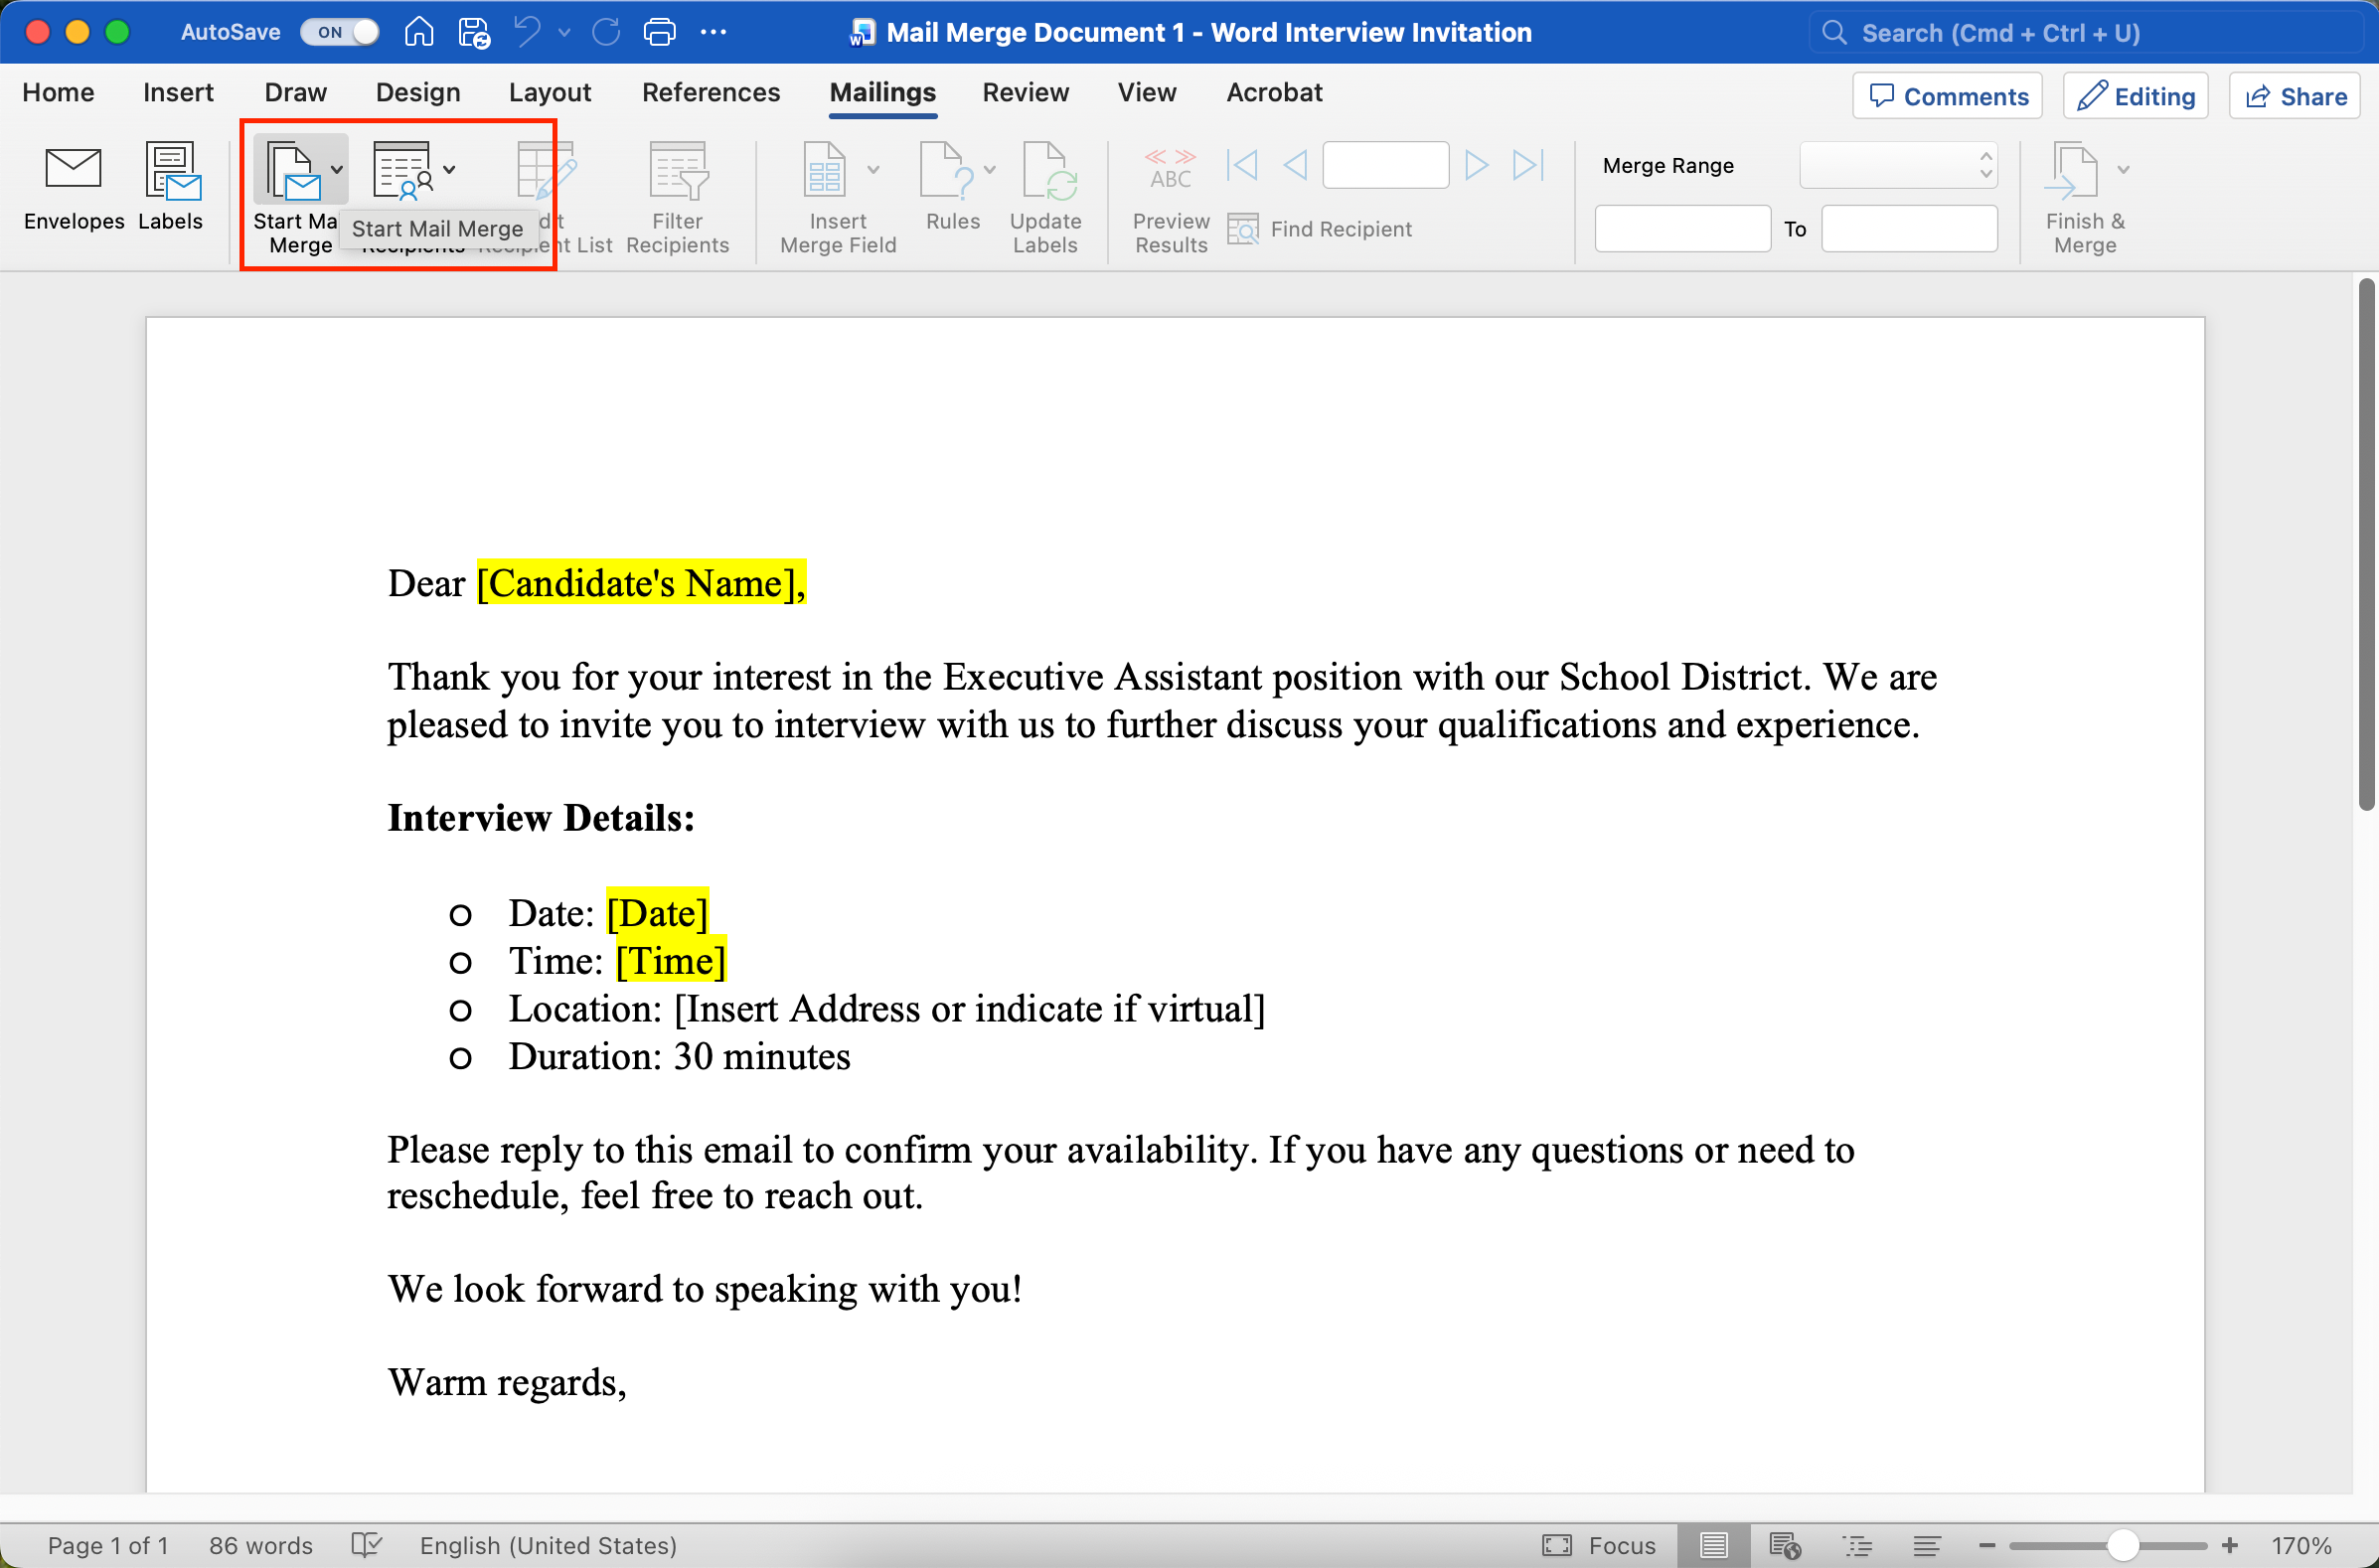2379x1568 pixels.
Task: Click the Preview Results icon
Action: (1170, 170)
